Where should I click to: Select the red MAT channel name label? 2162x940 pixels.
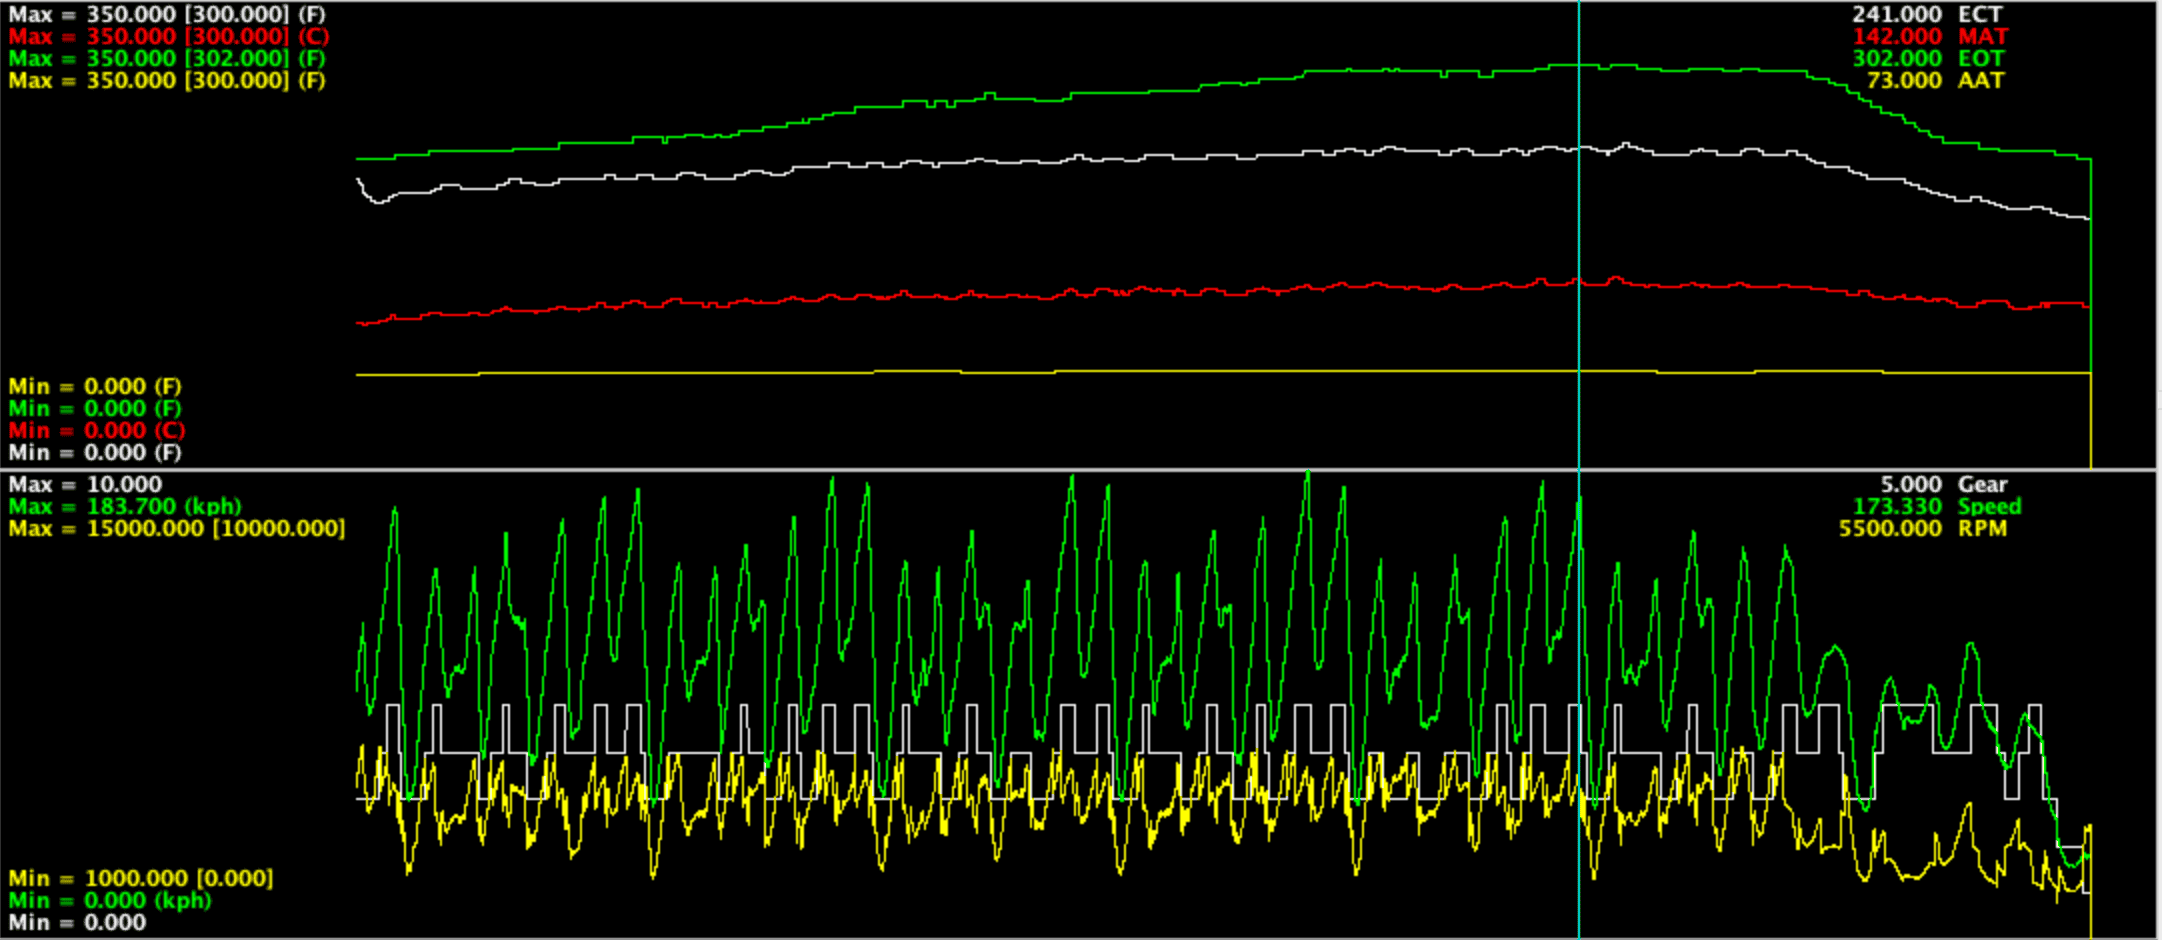click(1982, 36)
